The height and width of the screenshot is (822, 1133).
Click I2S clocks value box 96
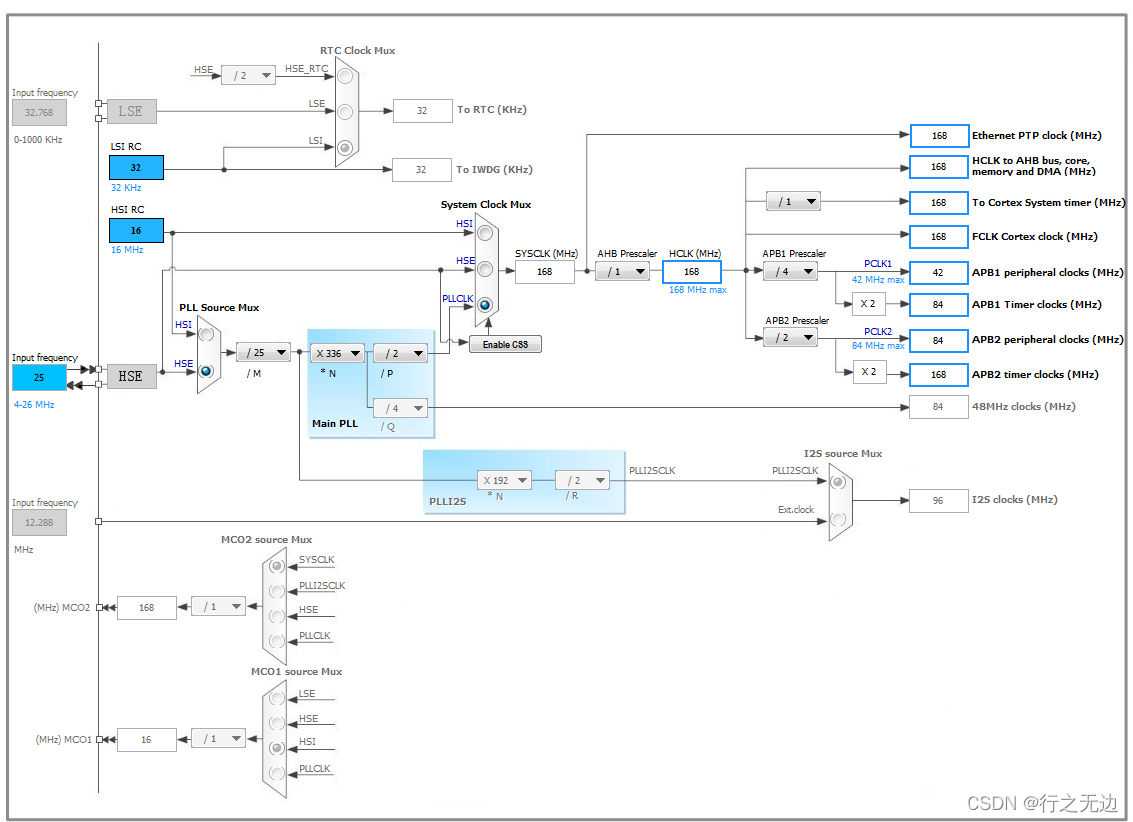click(x=939, y=501)
